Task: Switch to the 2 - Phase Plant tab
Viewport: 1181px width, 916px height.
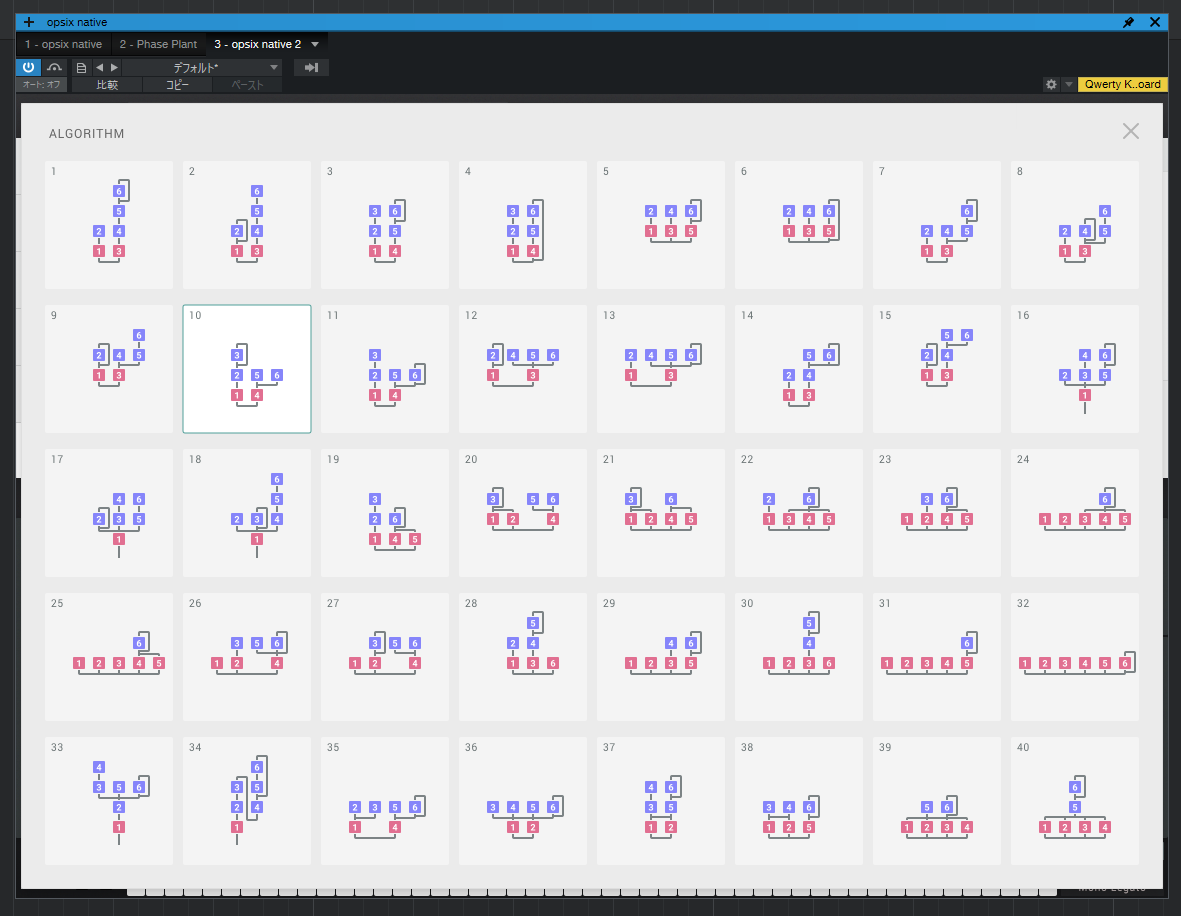Action: (x=158, y=45)
